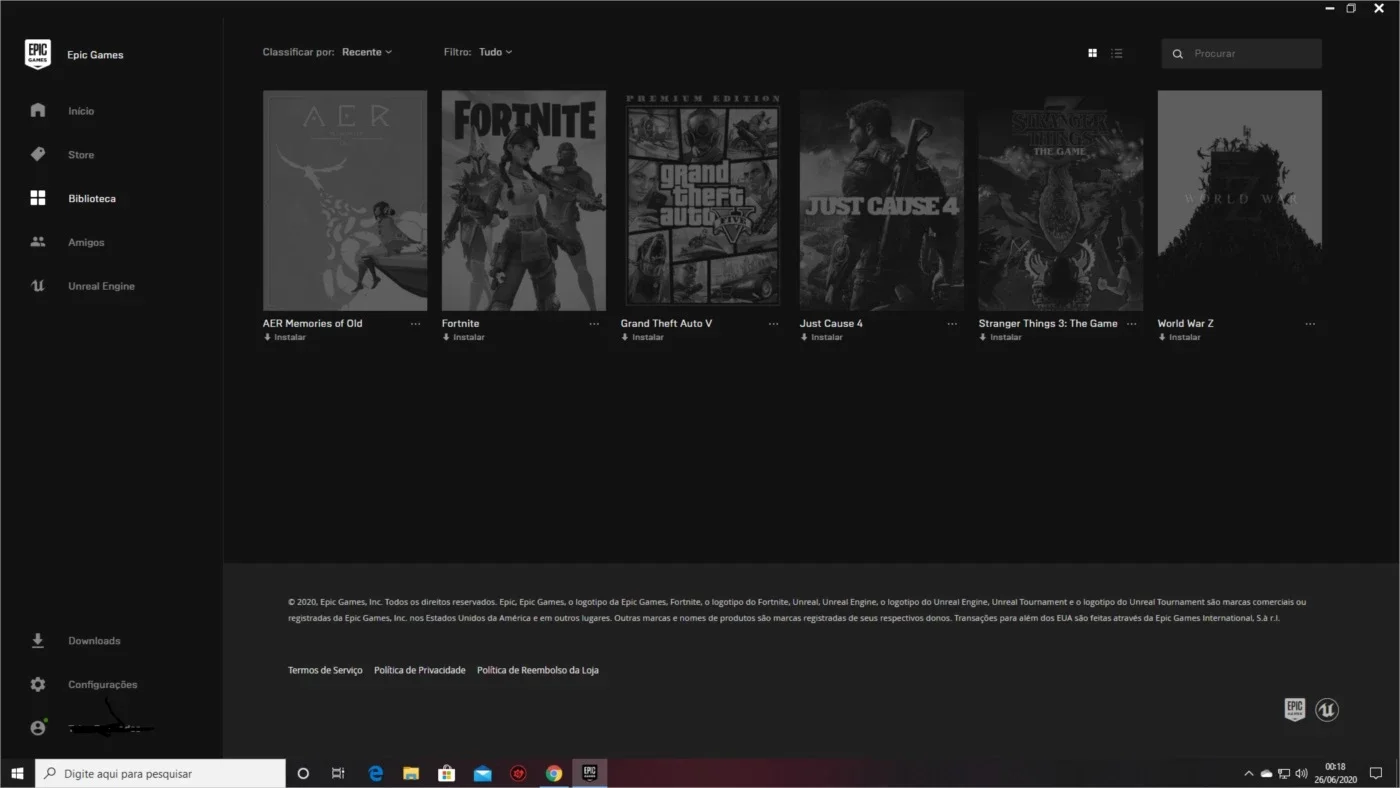
Task: Open Configurações gear settings
Action: (x=38, y=684)
